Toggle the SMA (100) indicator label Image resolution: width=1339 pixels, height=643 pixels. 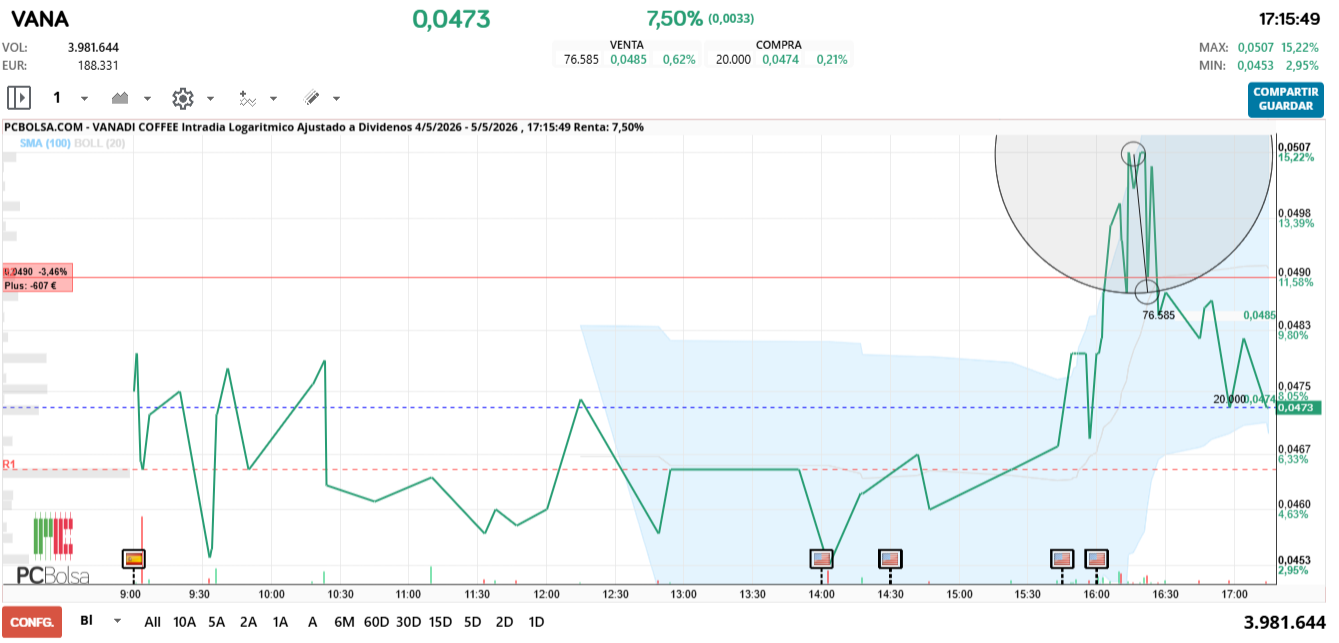click(44, 143)
